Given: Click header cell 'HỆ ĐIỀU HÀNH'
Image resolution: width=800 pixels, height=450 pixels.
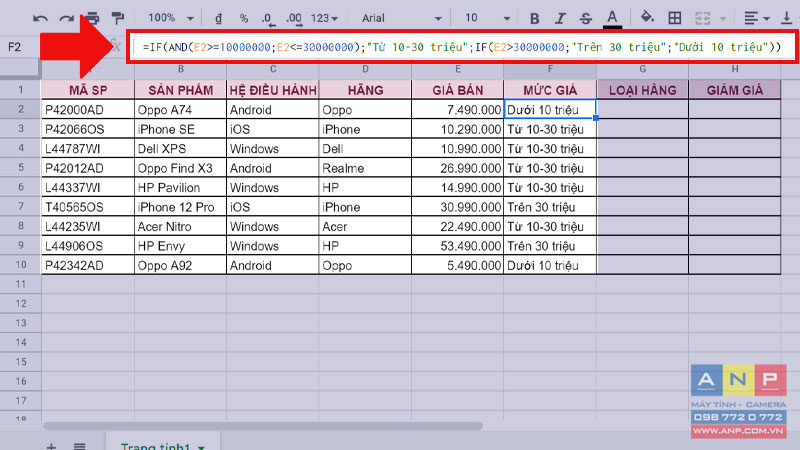Looking at the screenshot, I should click(x=273, y=90).
